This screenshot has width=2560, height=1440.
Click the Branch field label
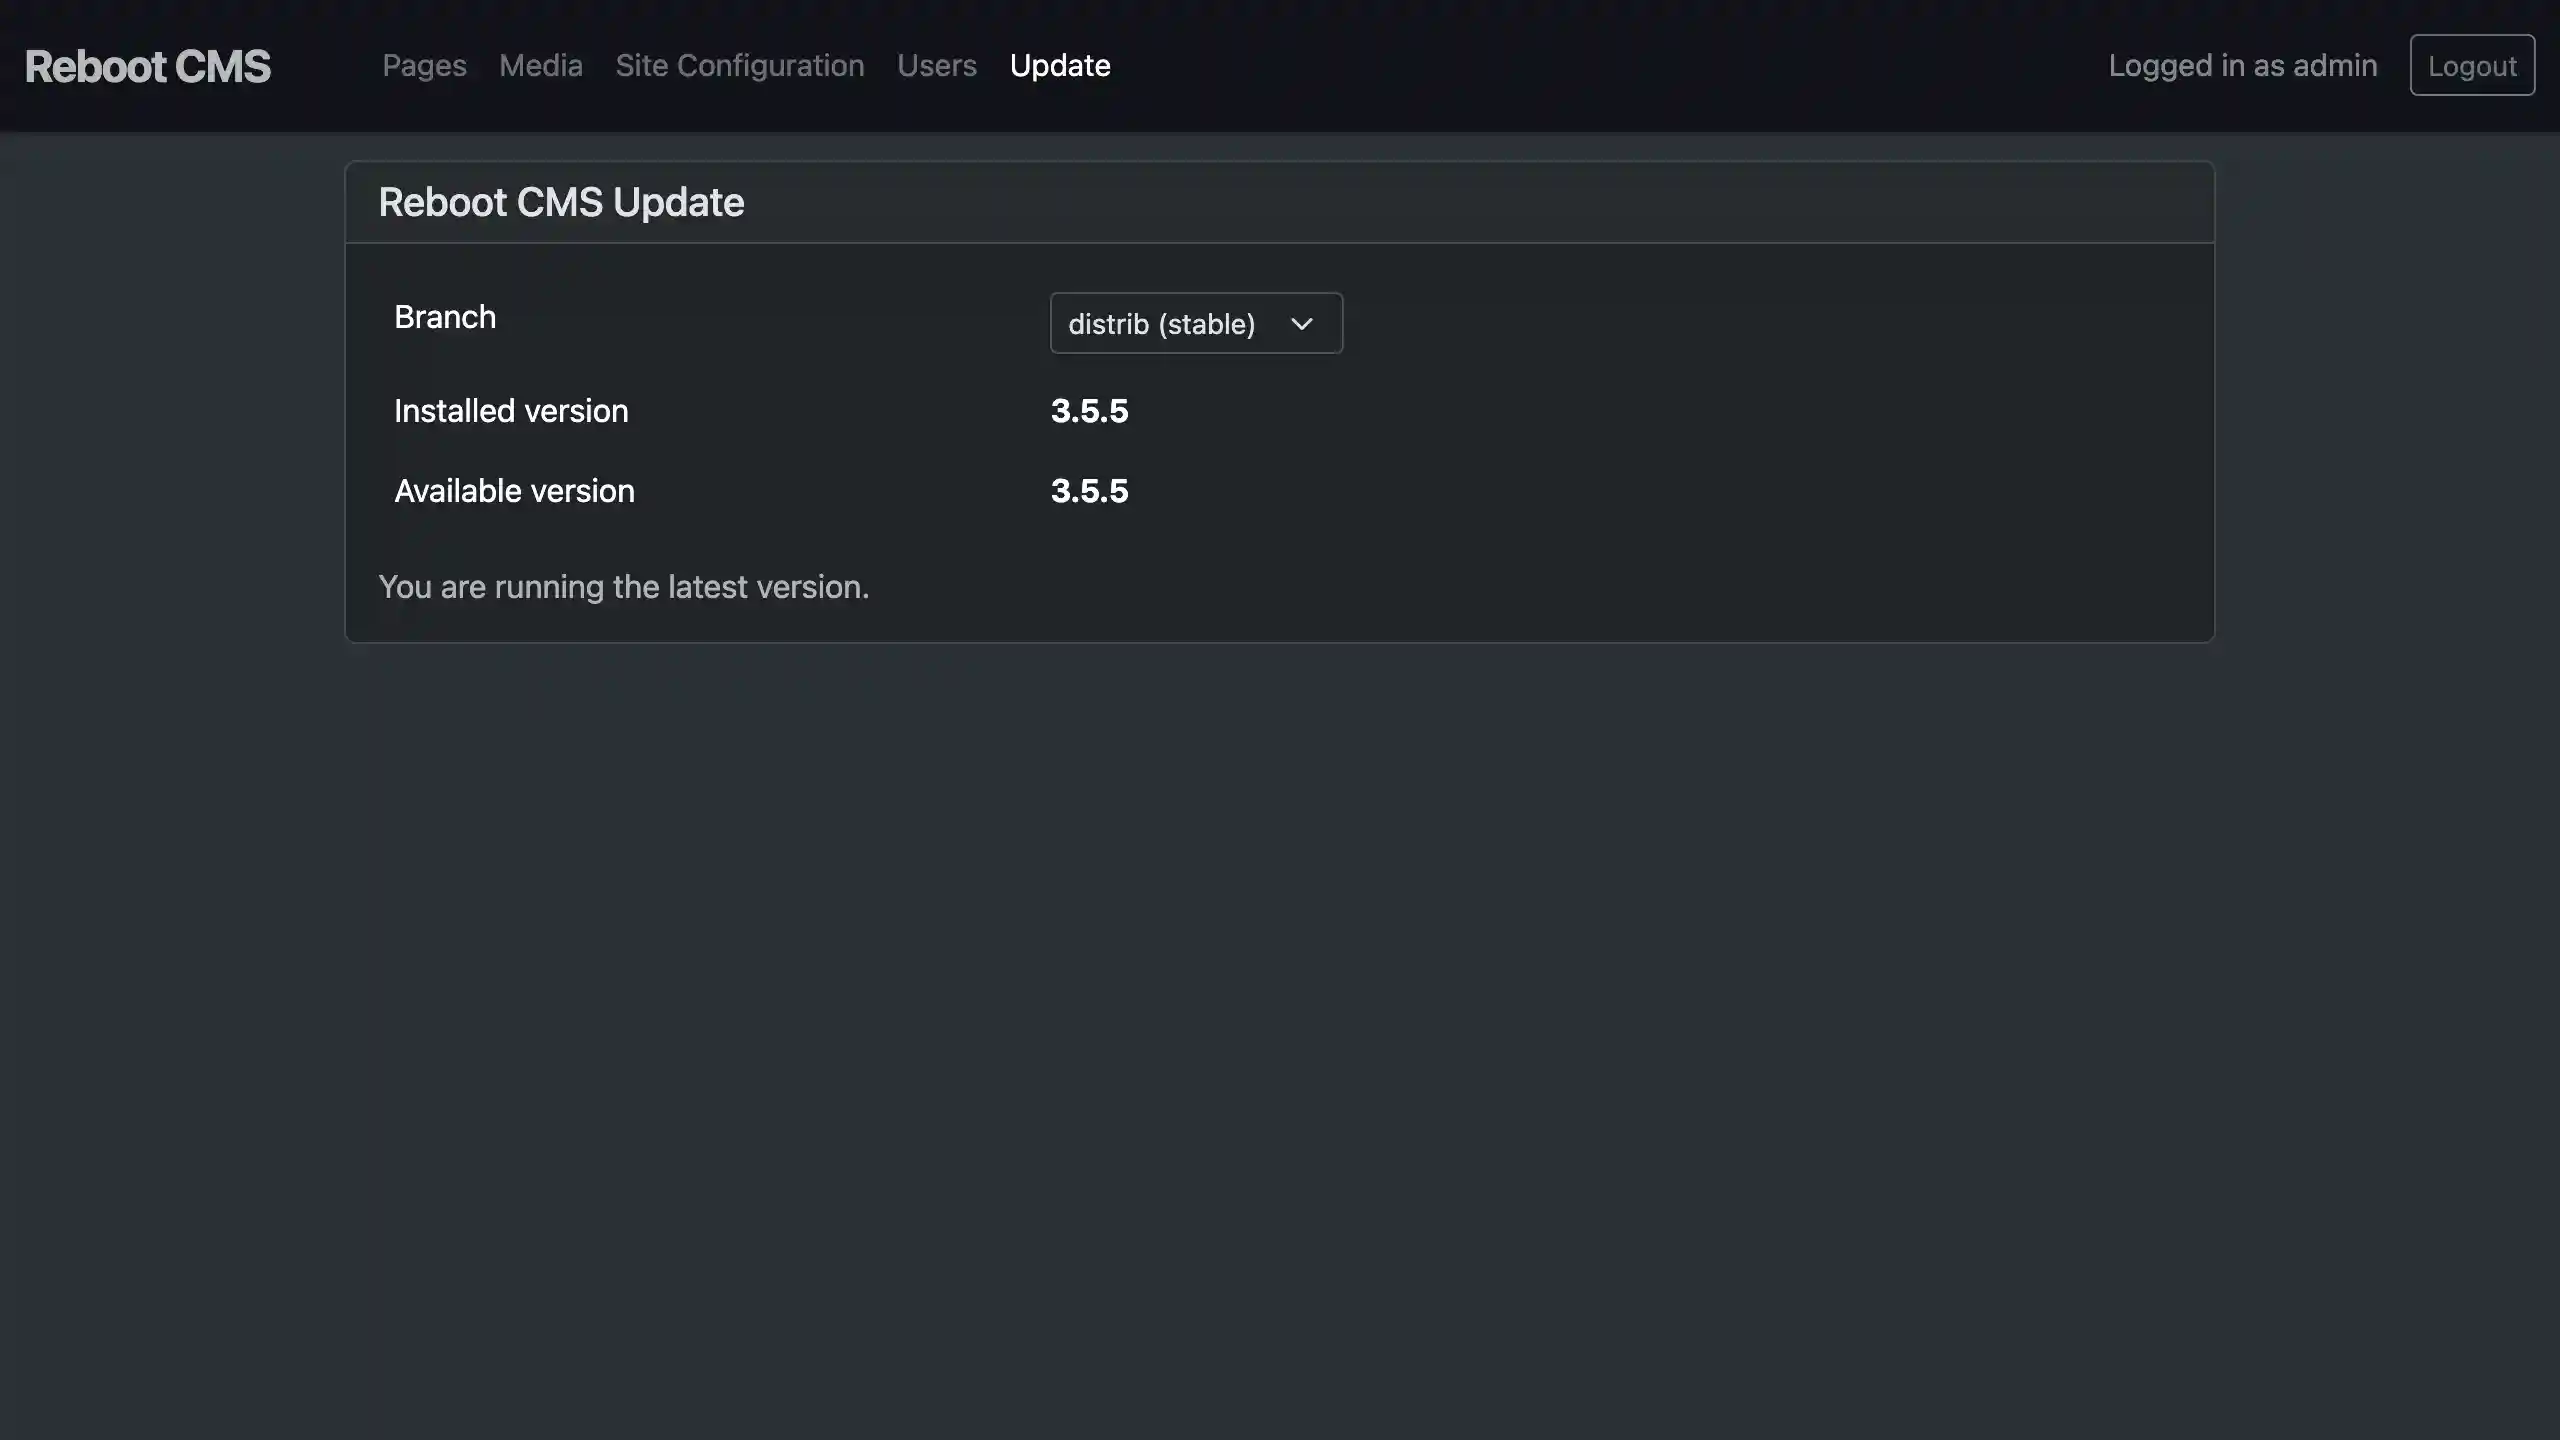point(444,317)
